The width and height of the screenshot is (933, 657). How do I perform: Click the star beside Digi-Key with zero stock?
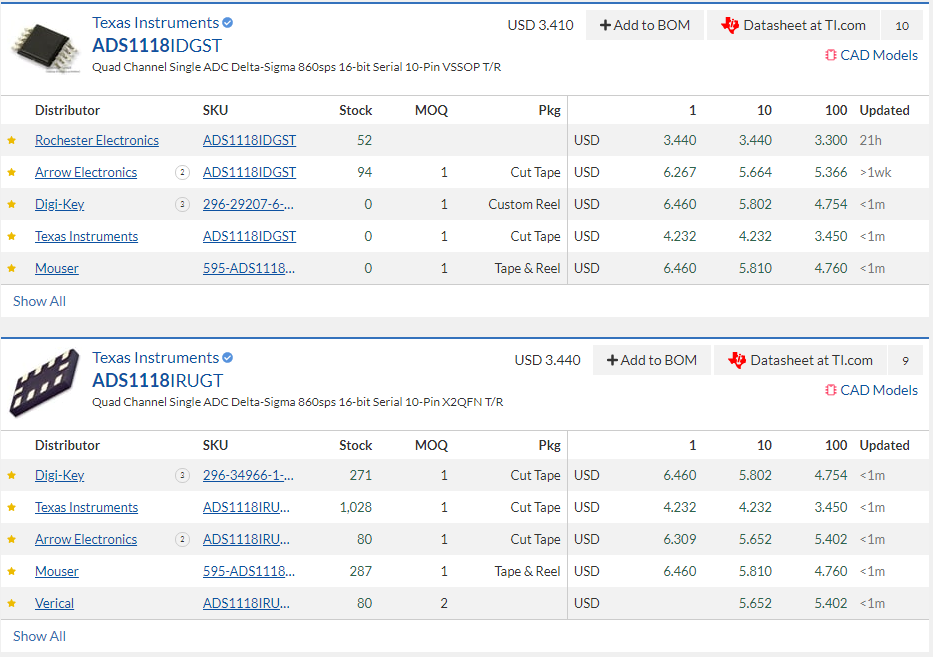11,205
